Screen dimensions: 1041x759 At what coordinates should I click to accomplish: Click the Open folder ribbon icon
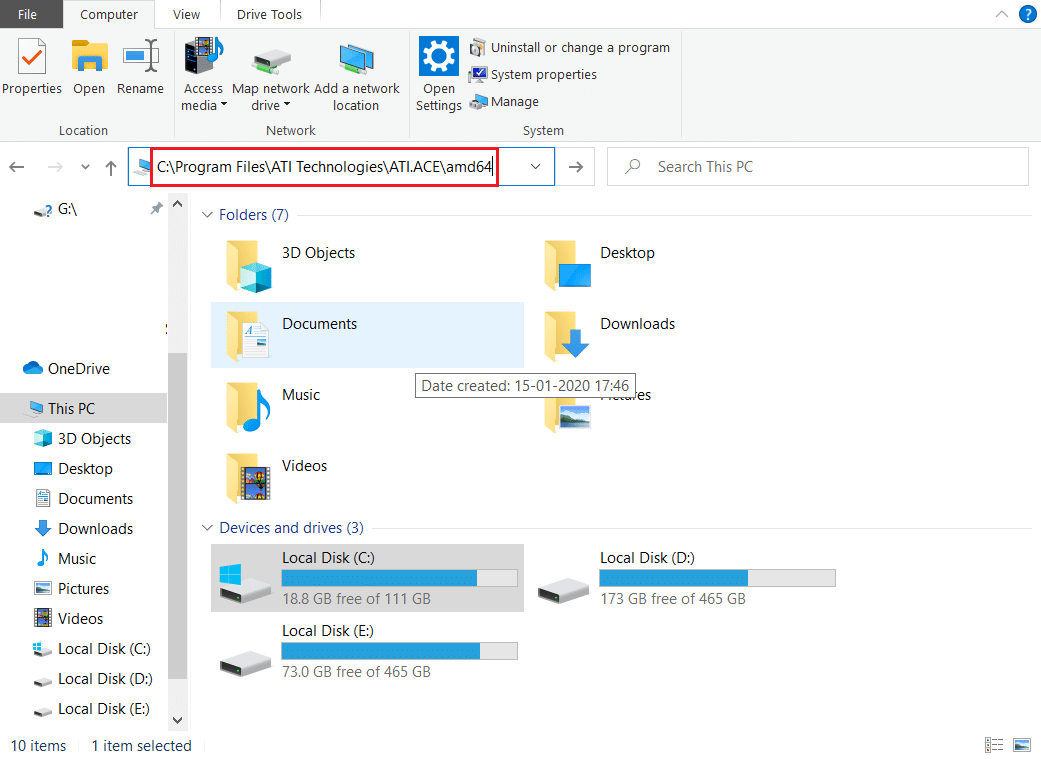pyautogui.click(x=89, y=57)
